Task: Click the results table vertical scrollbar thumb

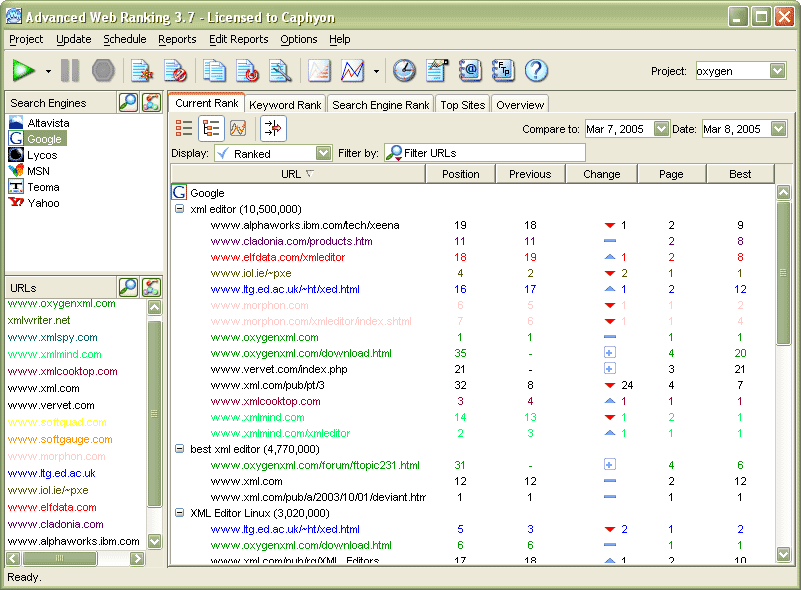Action: pyautogui.click(x=783, y=273)
